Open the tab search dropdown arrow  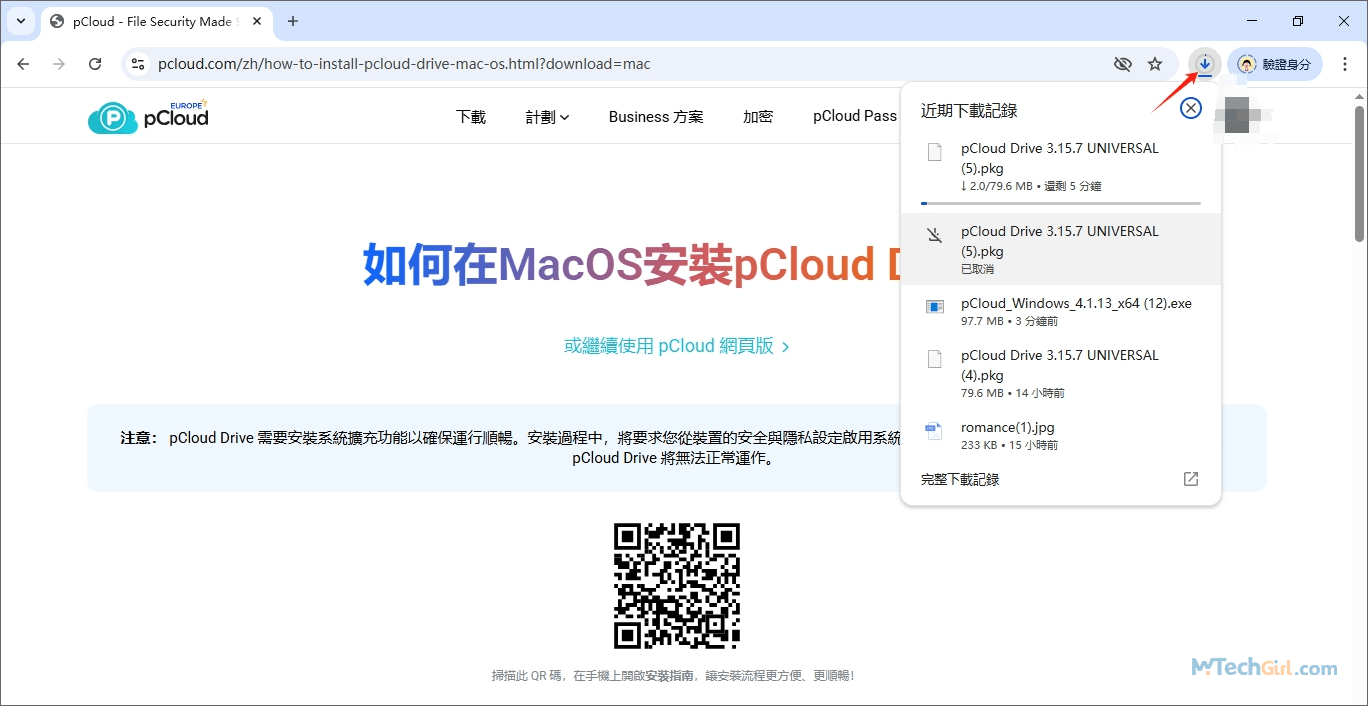click(x=20, y=21)
